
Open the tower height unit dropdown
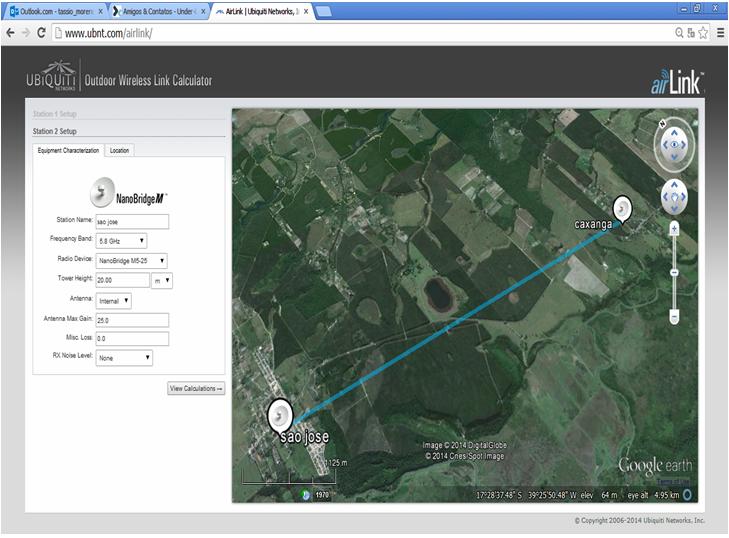[162, 280]
